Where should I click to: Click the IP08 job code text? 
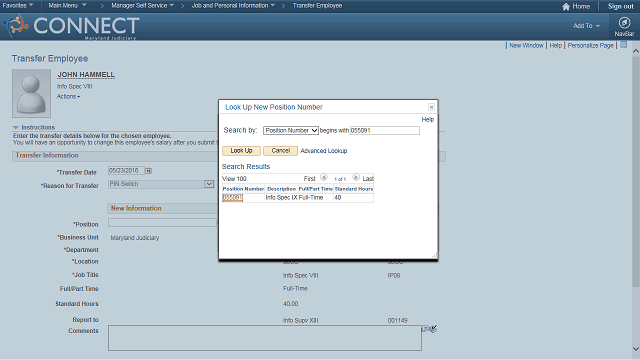394,276
